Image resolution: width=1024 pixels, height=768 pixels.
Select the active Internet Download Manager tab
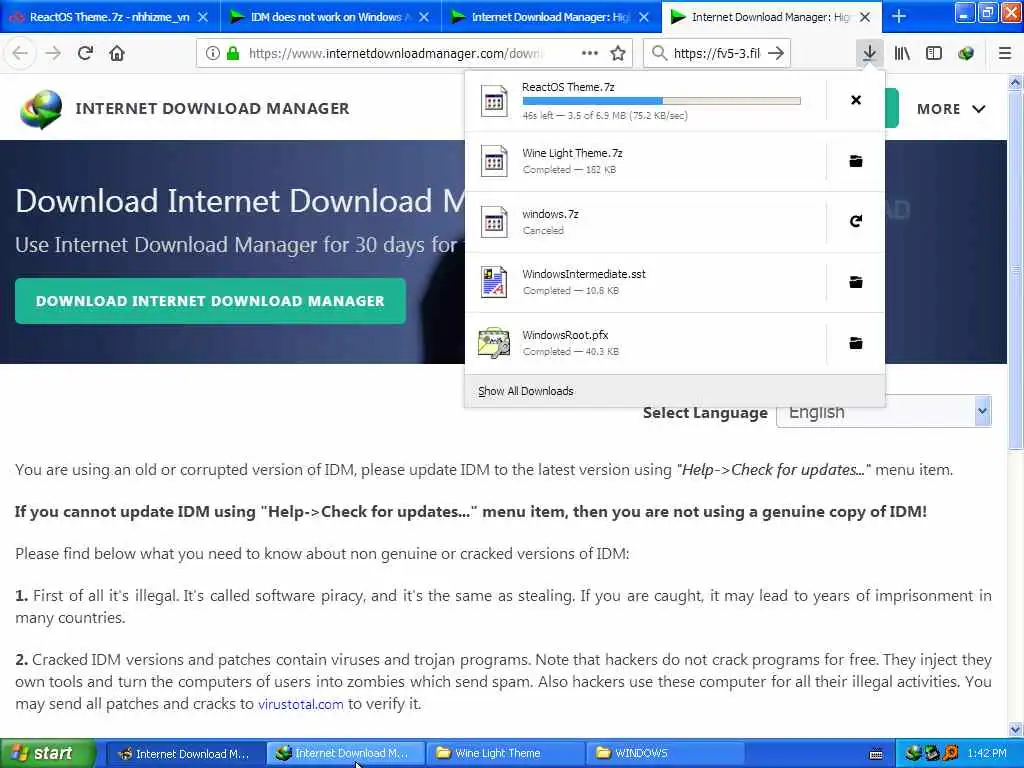771,17
